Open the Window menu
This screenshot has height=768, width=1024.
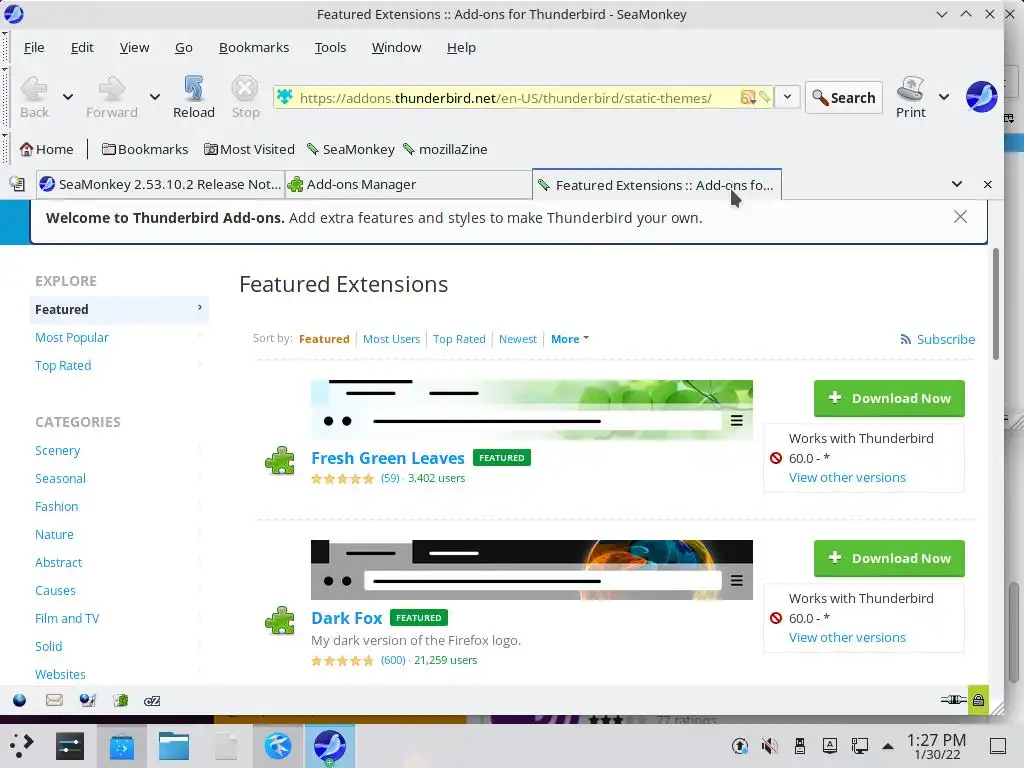pyautogui.click(x=396, y=48)
